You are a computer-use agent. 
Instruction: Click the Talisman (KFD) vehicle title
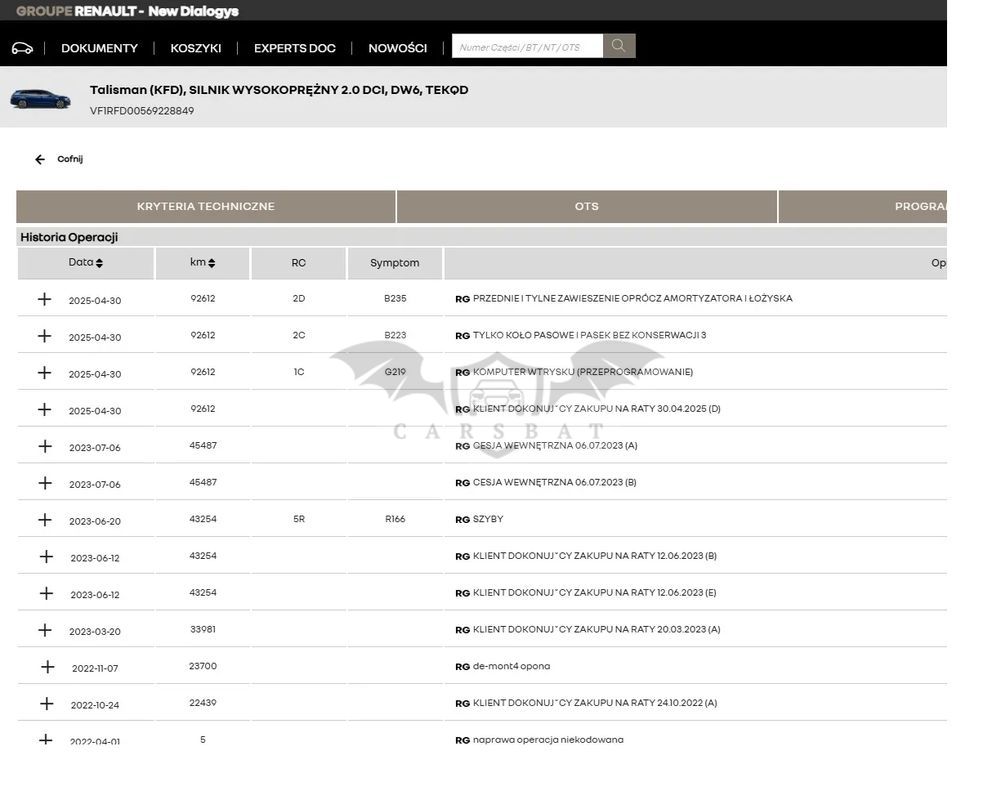(x=279, y=90)
